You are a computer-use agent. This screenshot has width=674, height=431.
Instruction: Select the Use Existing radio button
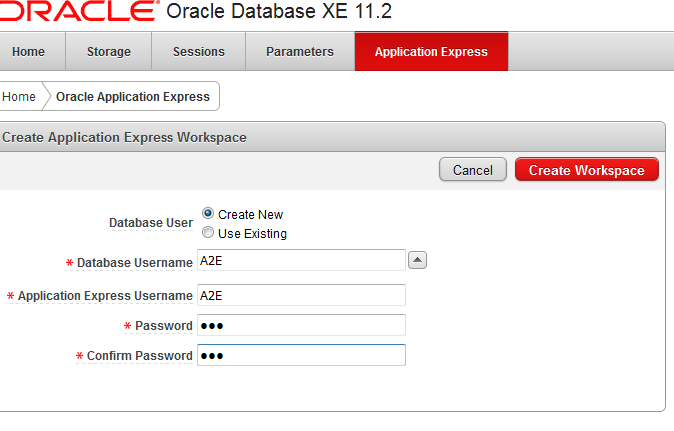coord(208,232)
